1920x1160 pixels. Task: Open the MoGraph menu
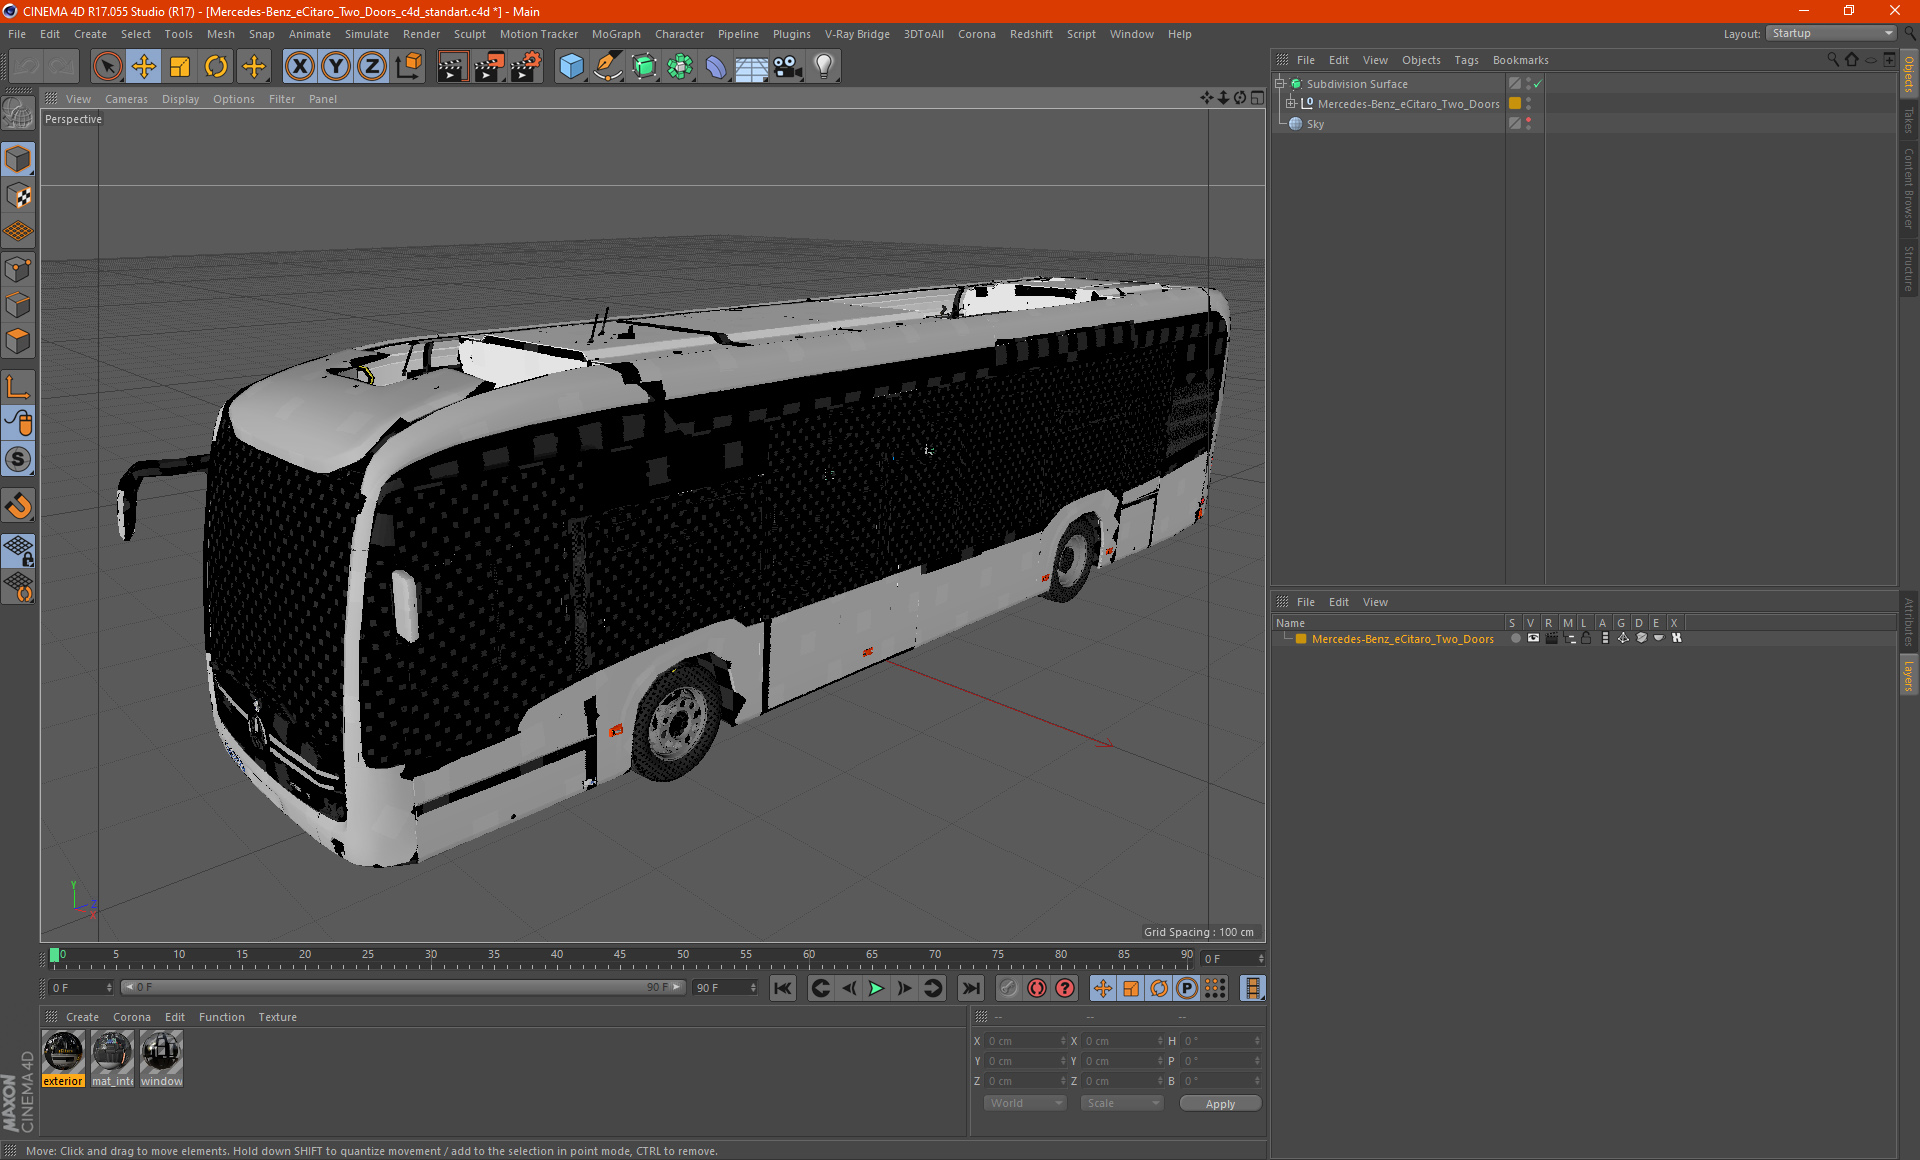coord(616,34)
